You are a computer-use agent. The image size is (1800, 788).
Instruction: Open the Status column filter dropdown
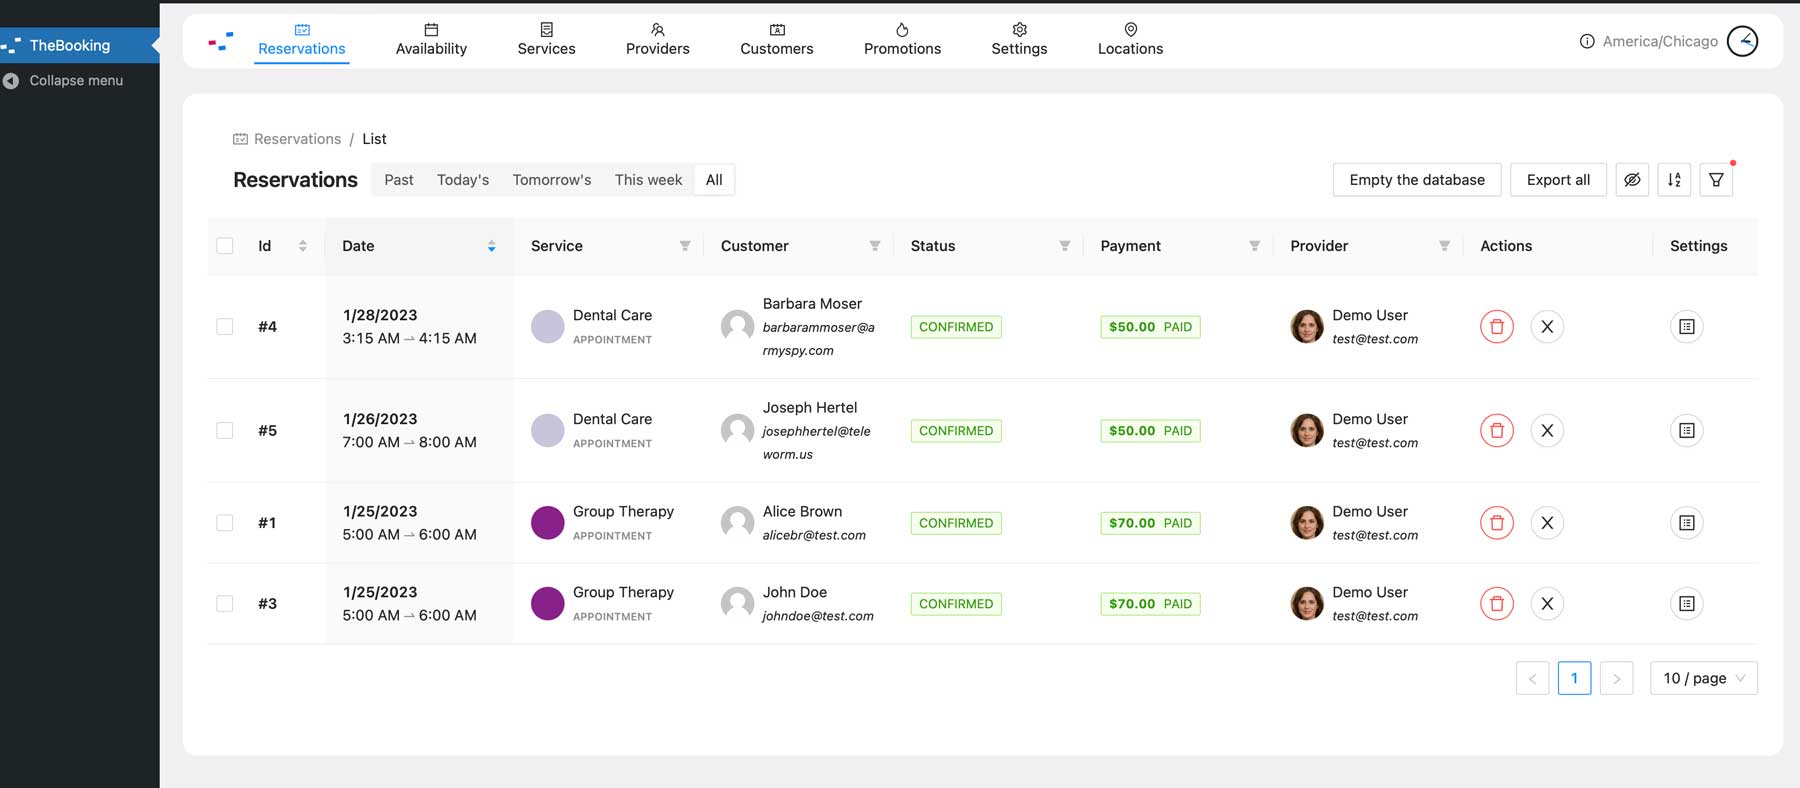1064,246
